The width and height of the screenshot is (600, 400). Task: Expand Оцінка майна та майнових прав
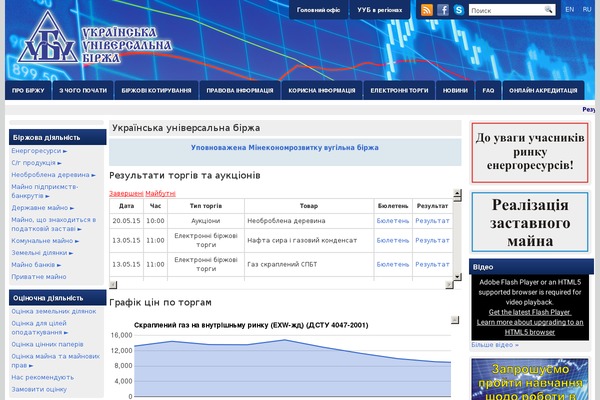point(55,361)
